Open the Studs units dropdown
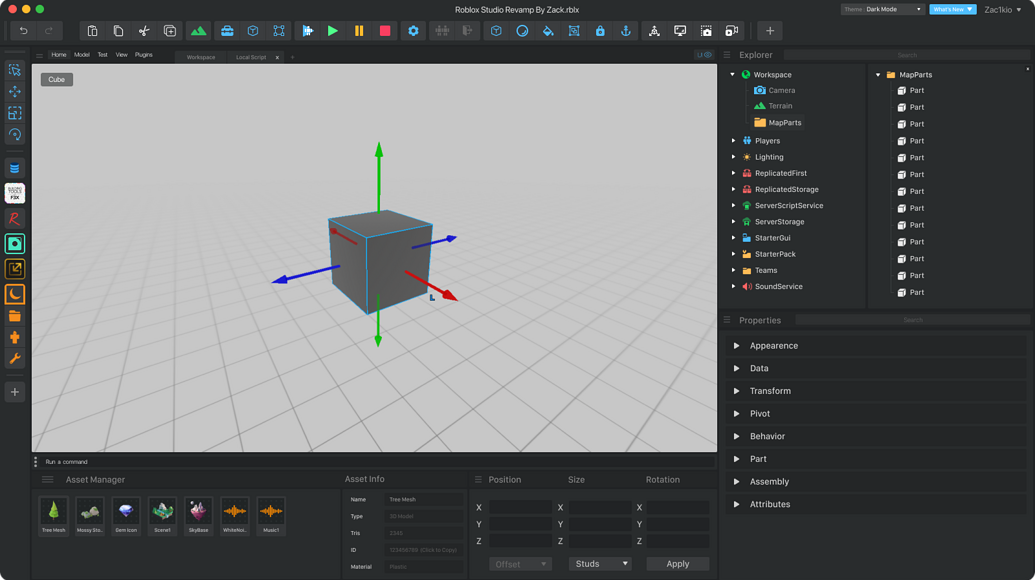This screenshot has width=1035, height=580. pos(599,563)
